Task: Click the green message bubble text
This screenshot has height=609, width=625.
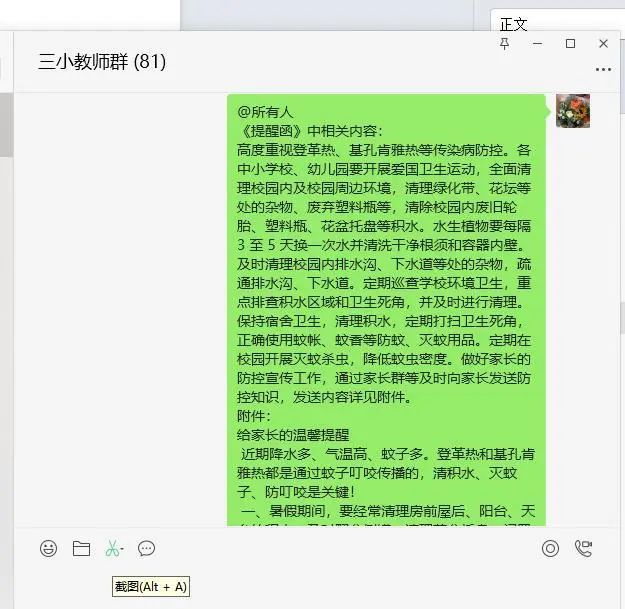Action: coord(386,310)
